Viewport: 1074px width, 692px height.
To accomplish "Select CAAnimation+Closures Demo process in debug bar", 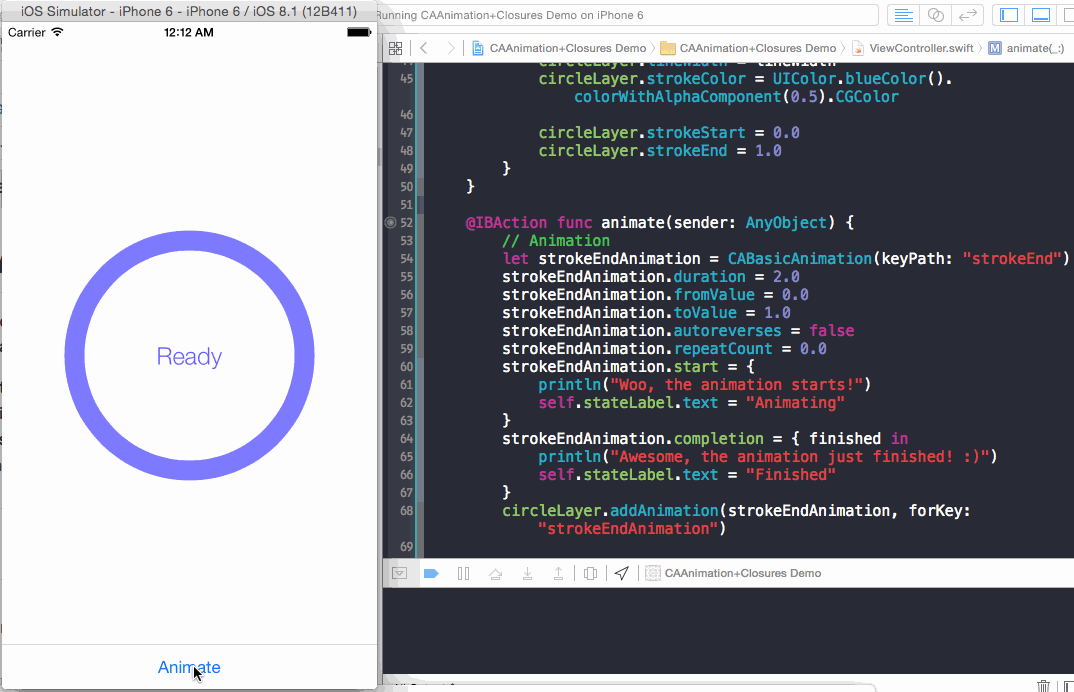I will click(734, 573).
